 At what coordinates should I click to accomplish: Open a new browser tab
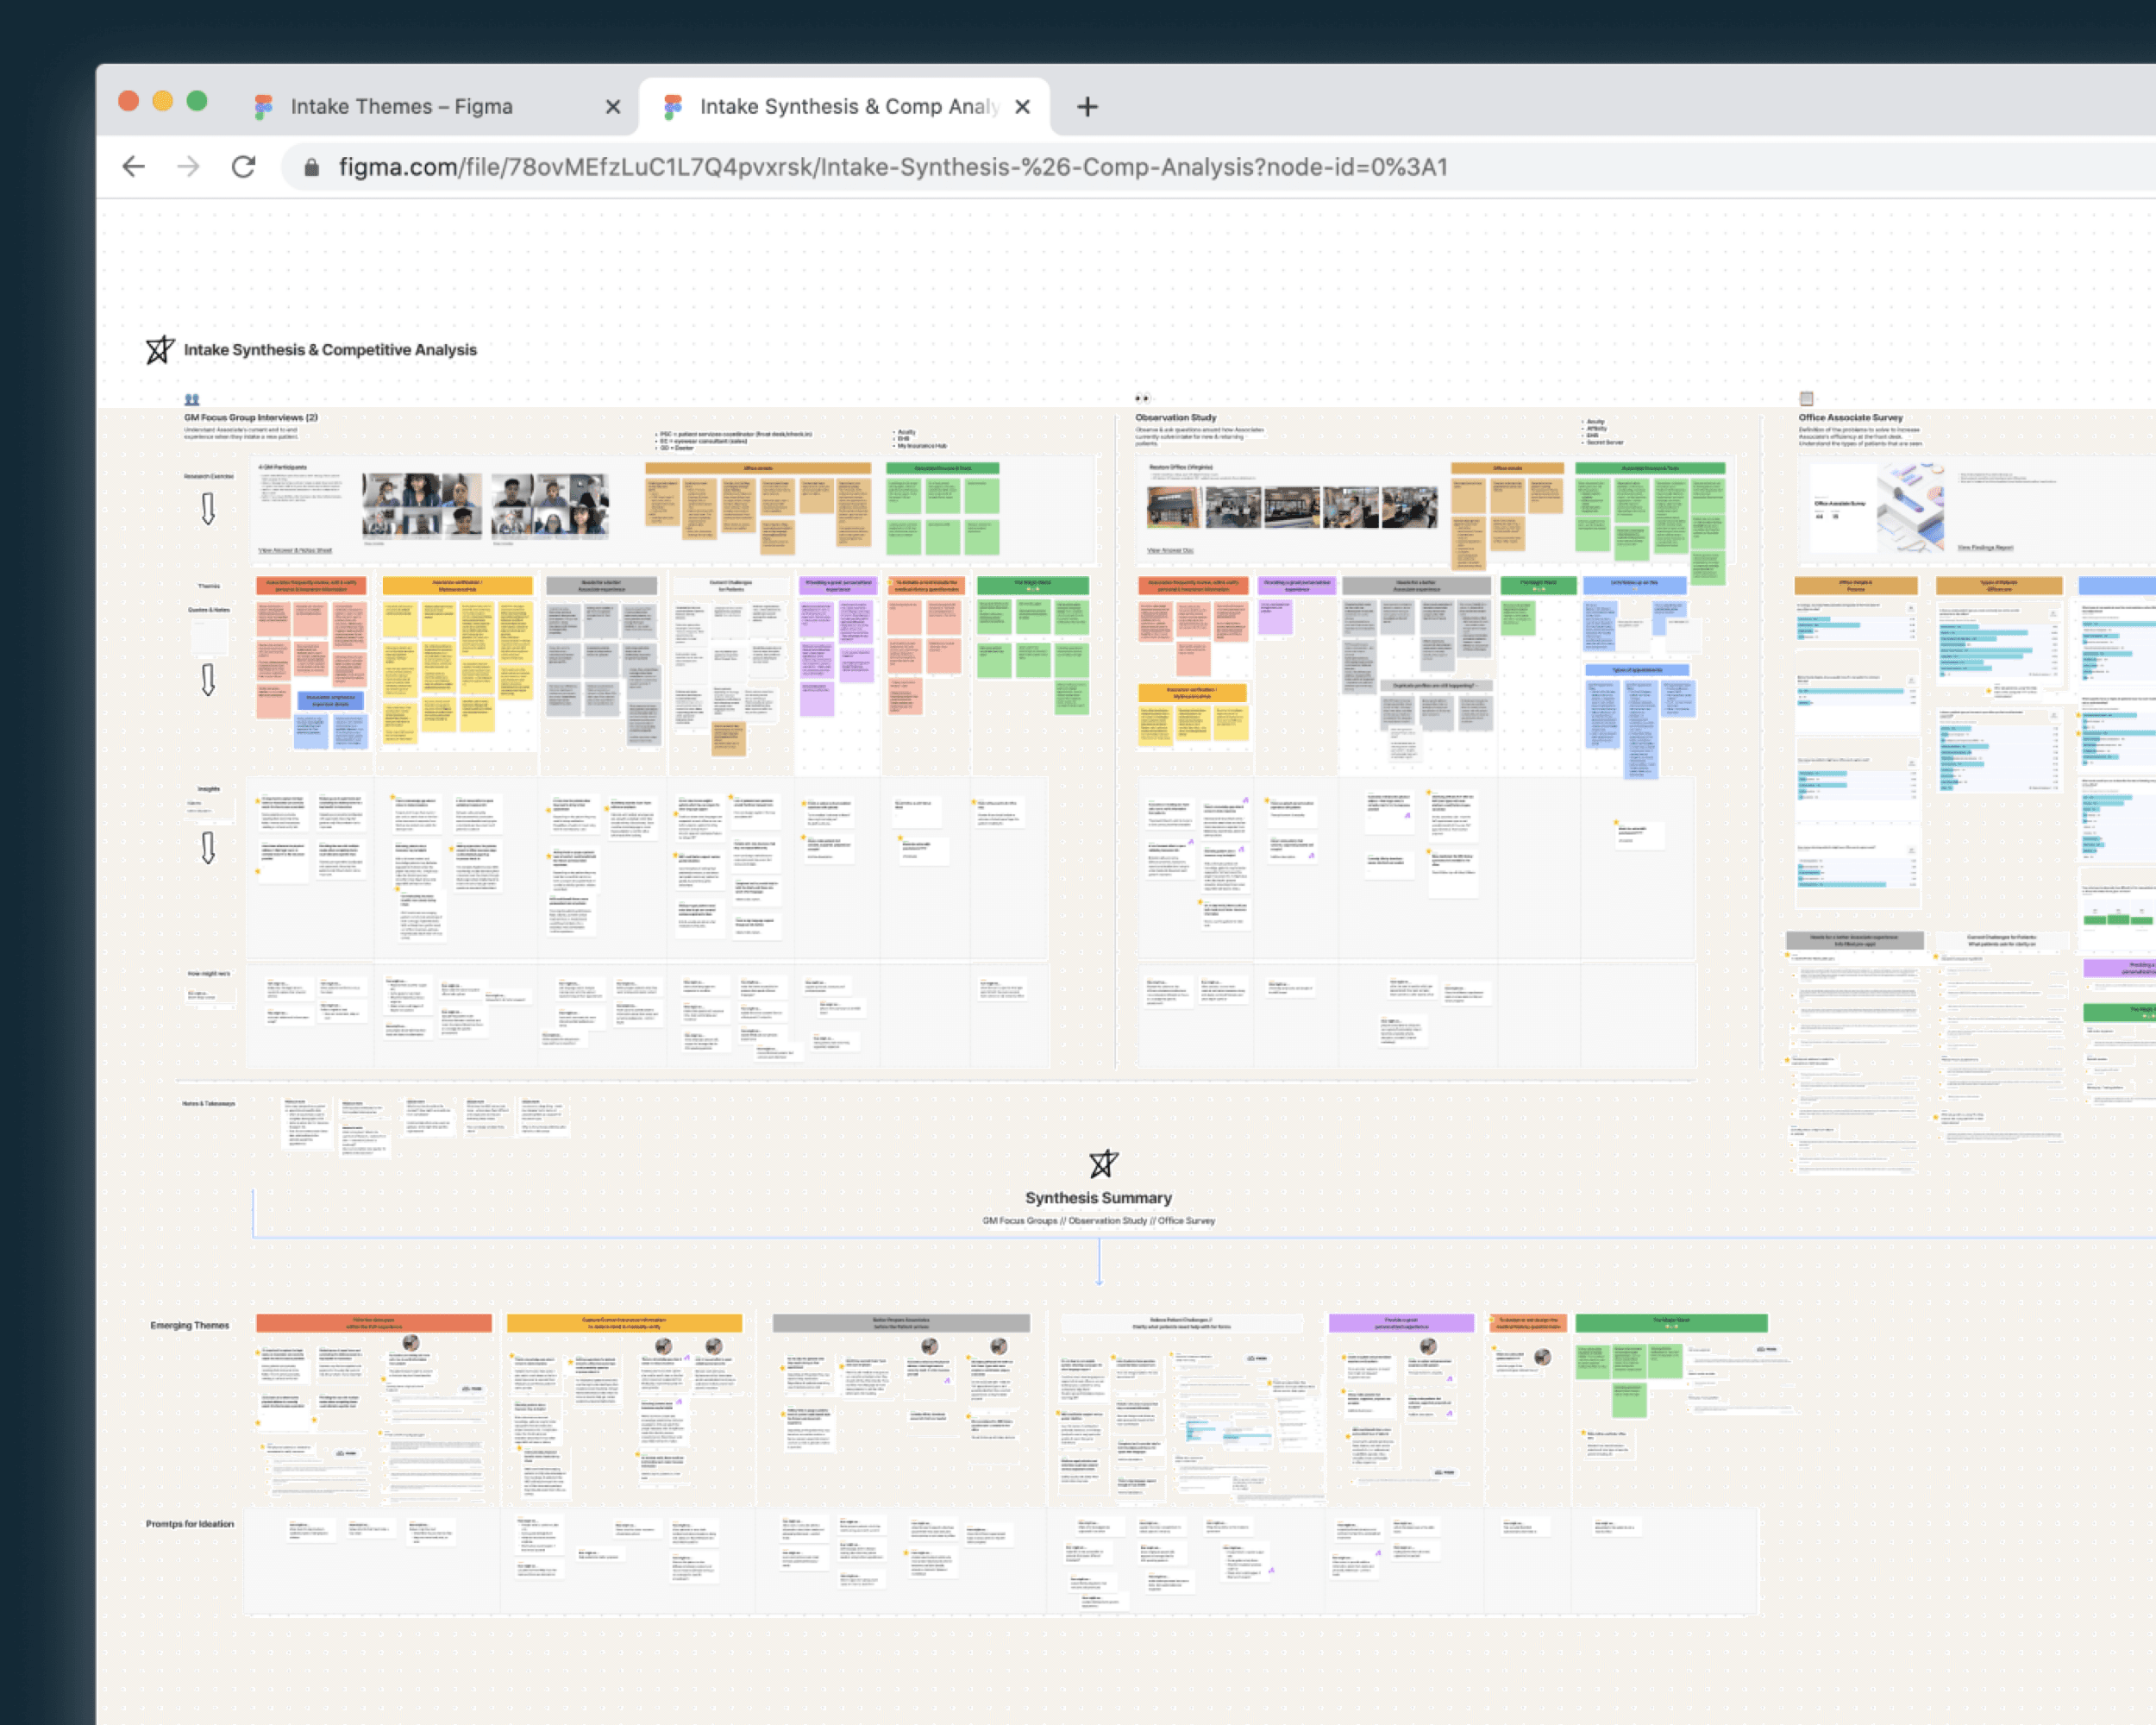coord(1087,107)
